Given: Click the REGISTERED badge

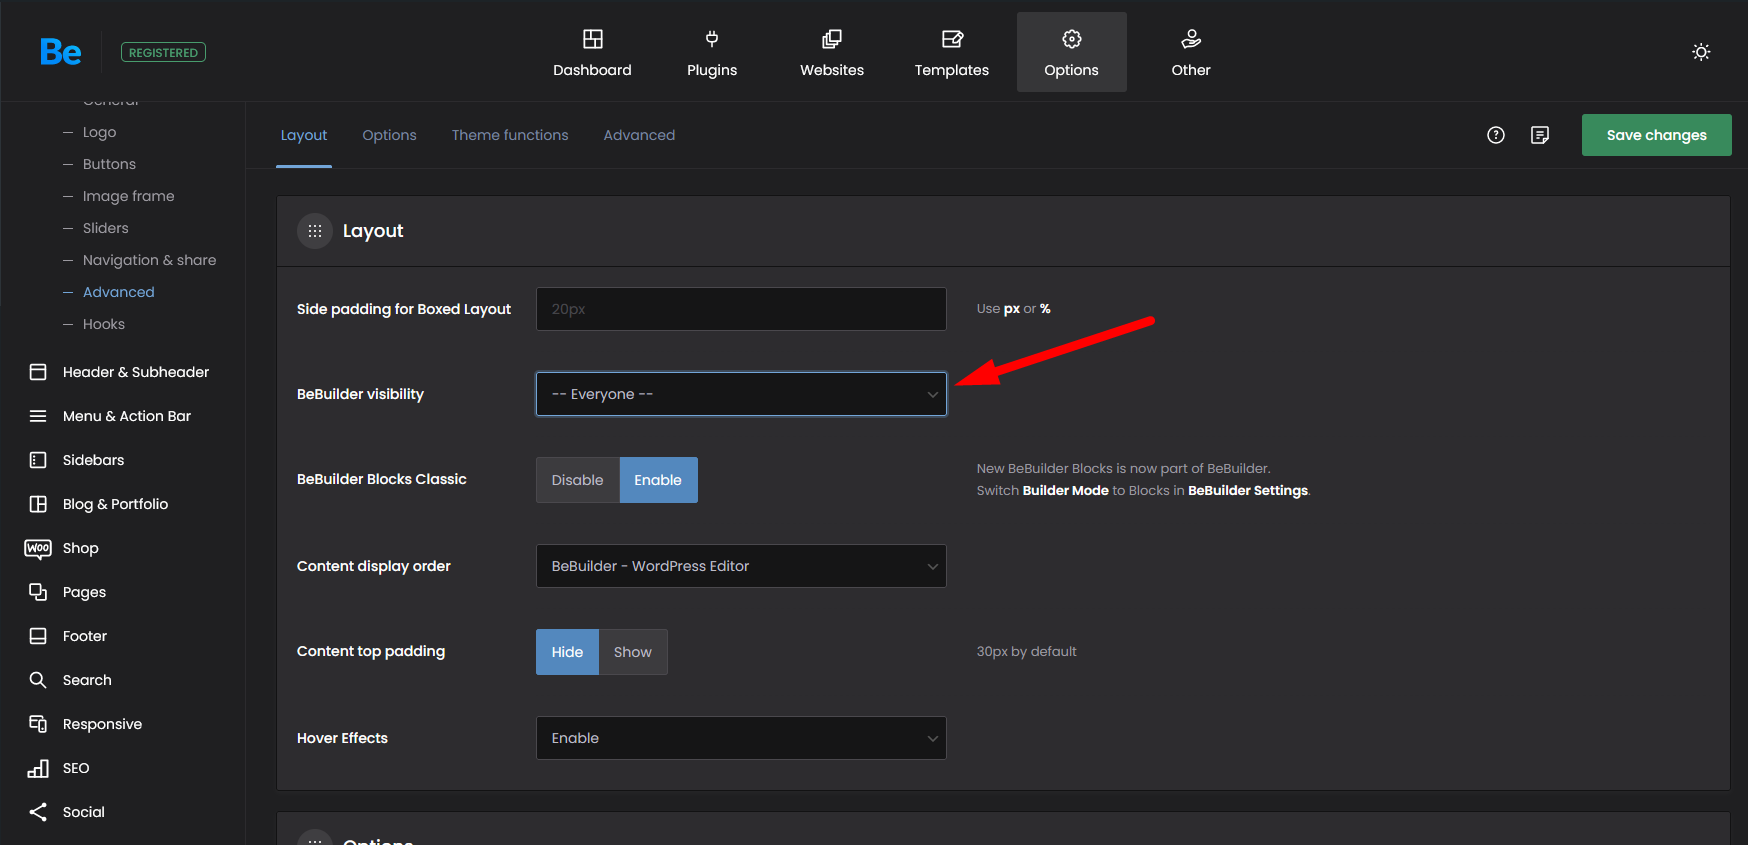Looking at the screenshot, I should coord(163,52).
